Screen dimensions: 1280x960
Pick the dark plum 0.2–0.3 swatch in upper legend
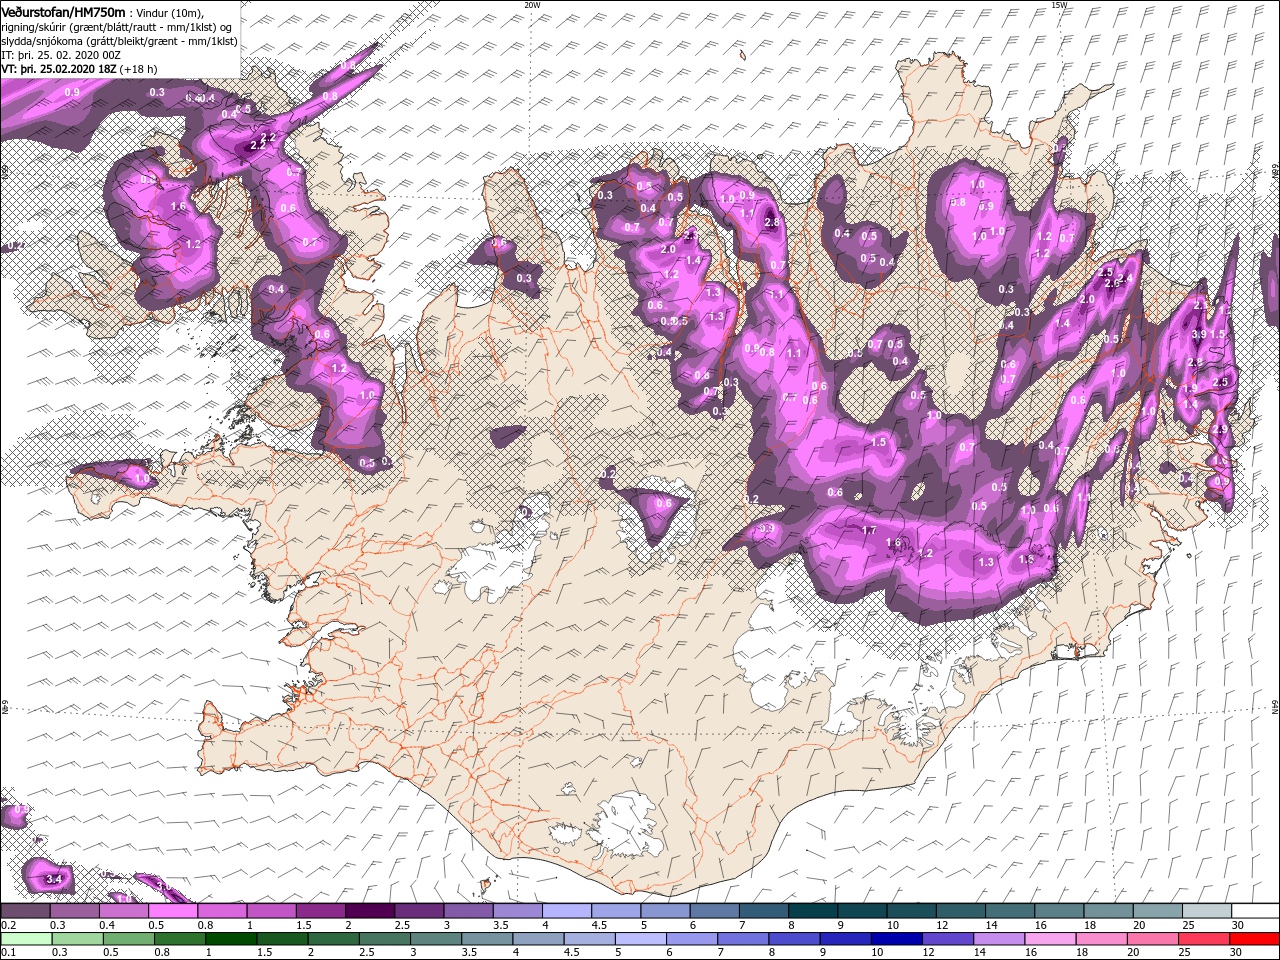coord(25,911)
